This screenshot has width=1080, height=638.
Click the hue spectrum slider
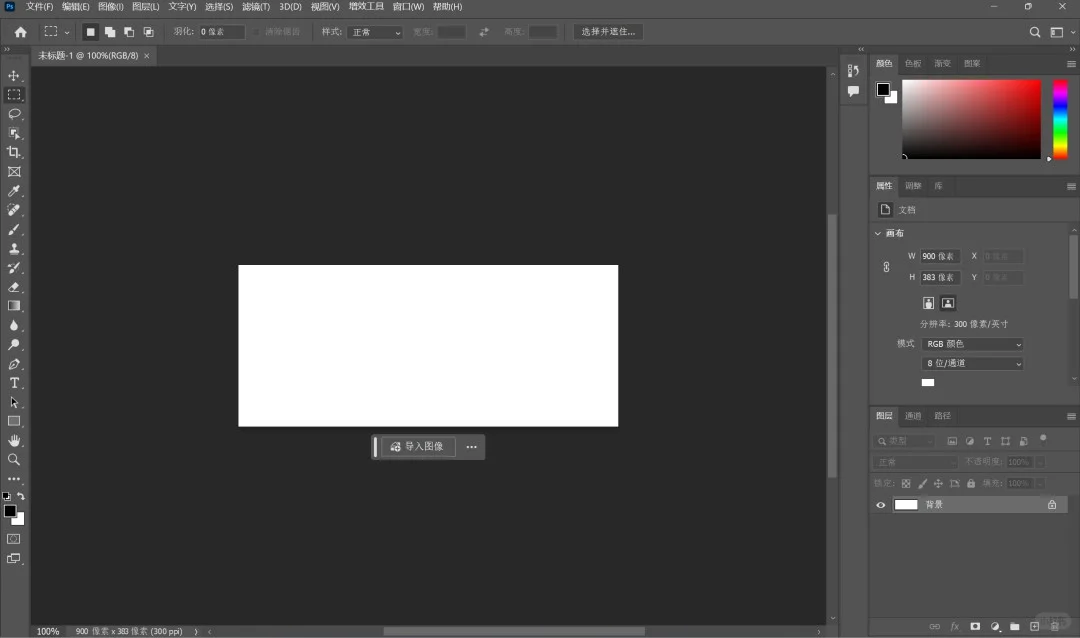click(x=1061, y=119)
